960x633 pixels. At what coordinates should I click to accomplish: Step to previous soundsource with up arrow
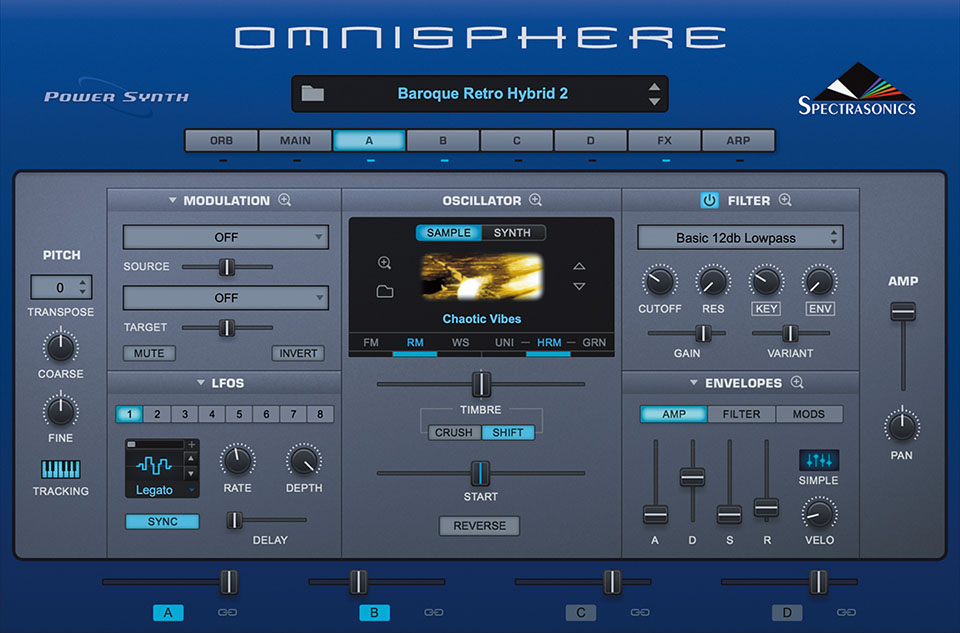click(x=579, y=266)
